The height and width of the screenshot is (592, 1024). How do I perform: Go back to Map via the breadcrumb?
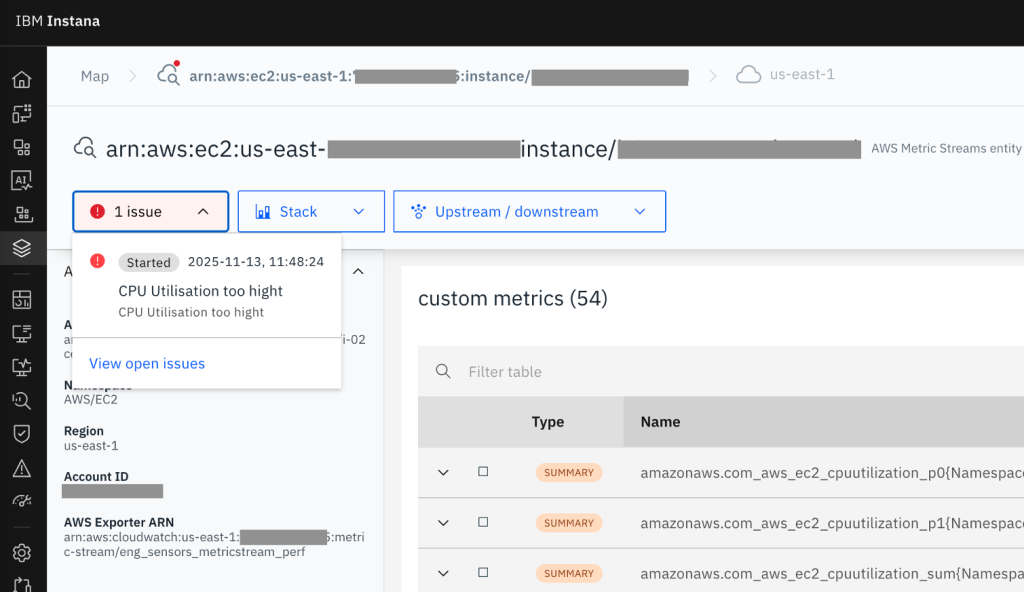tap(94, 75)
